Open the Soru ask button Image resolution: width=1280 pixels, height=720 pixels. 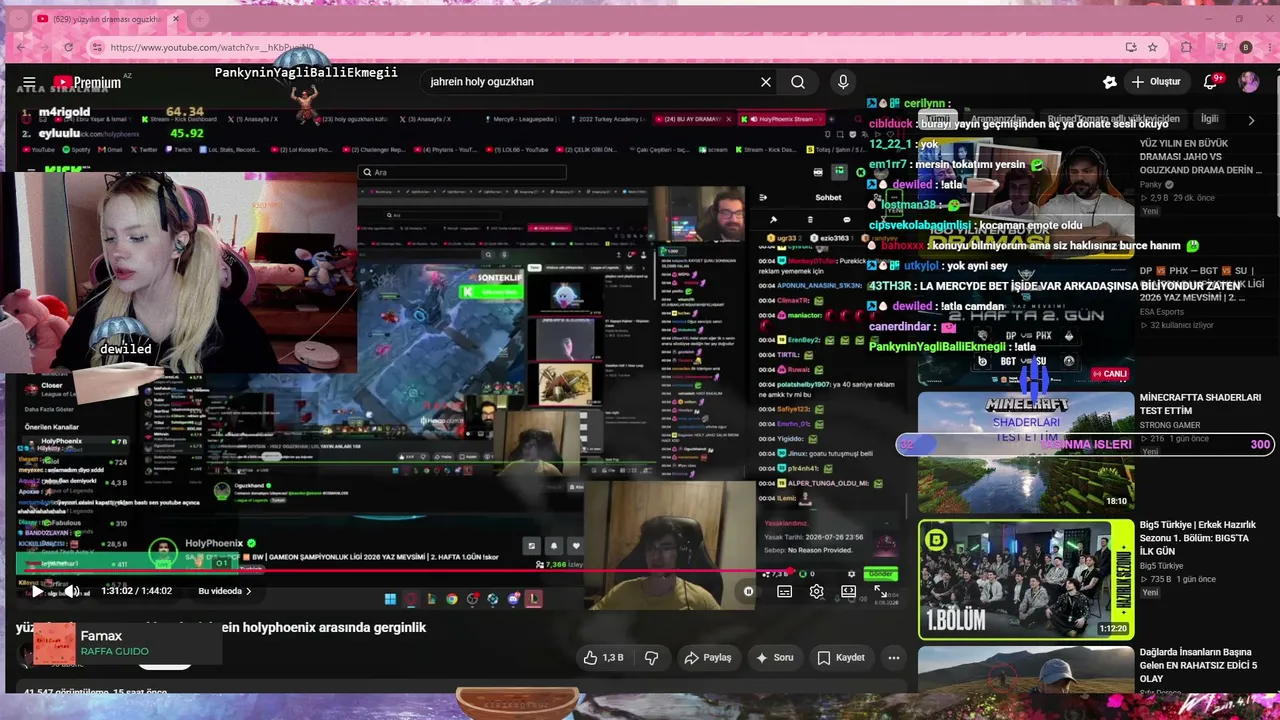[x=775, y=657]
